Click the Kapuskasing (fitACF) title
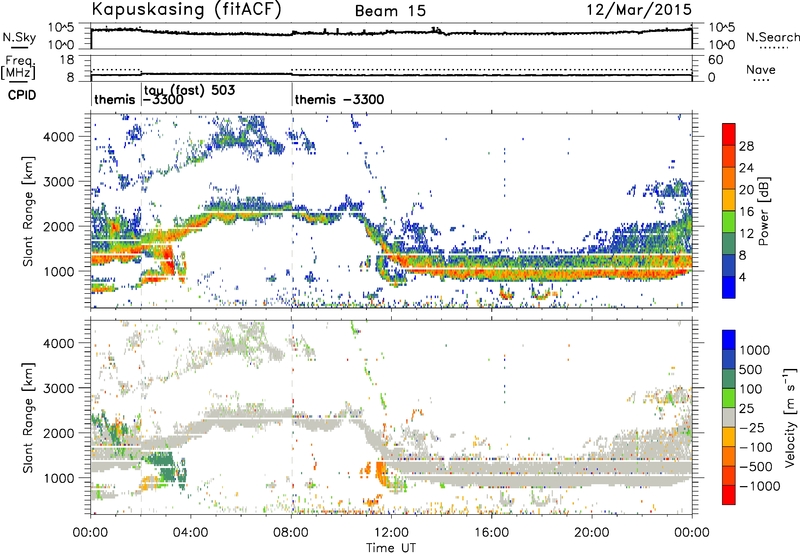800x554 pixels. point(186,9)
